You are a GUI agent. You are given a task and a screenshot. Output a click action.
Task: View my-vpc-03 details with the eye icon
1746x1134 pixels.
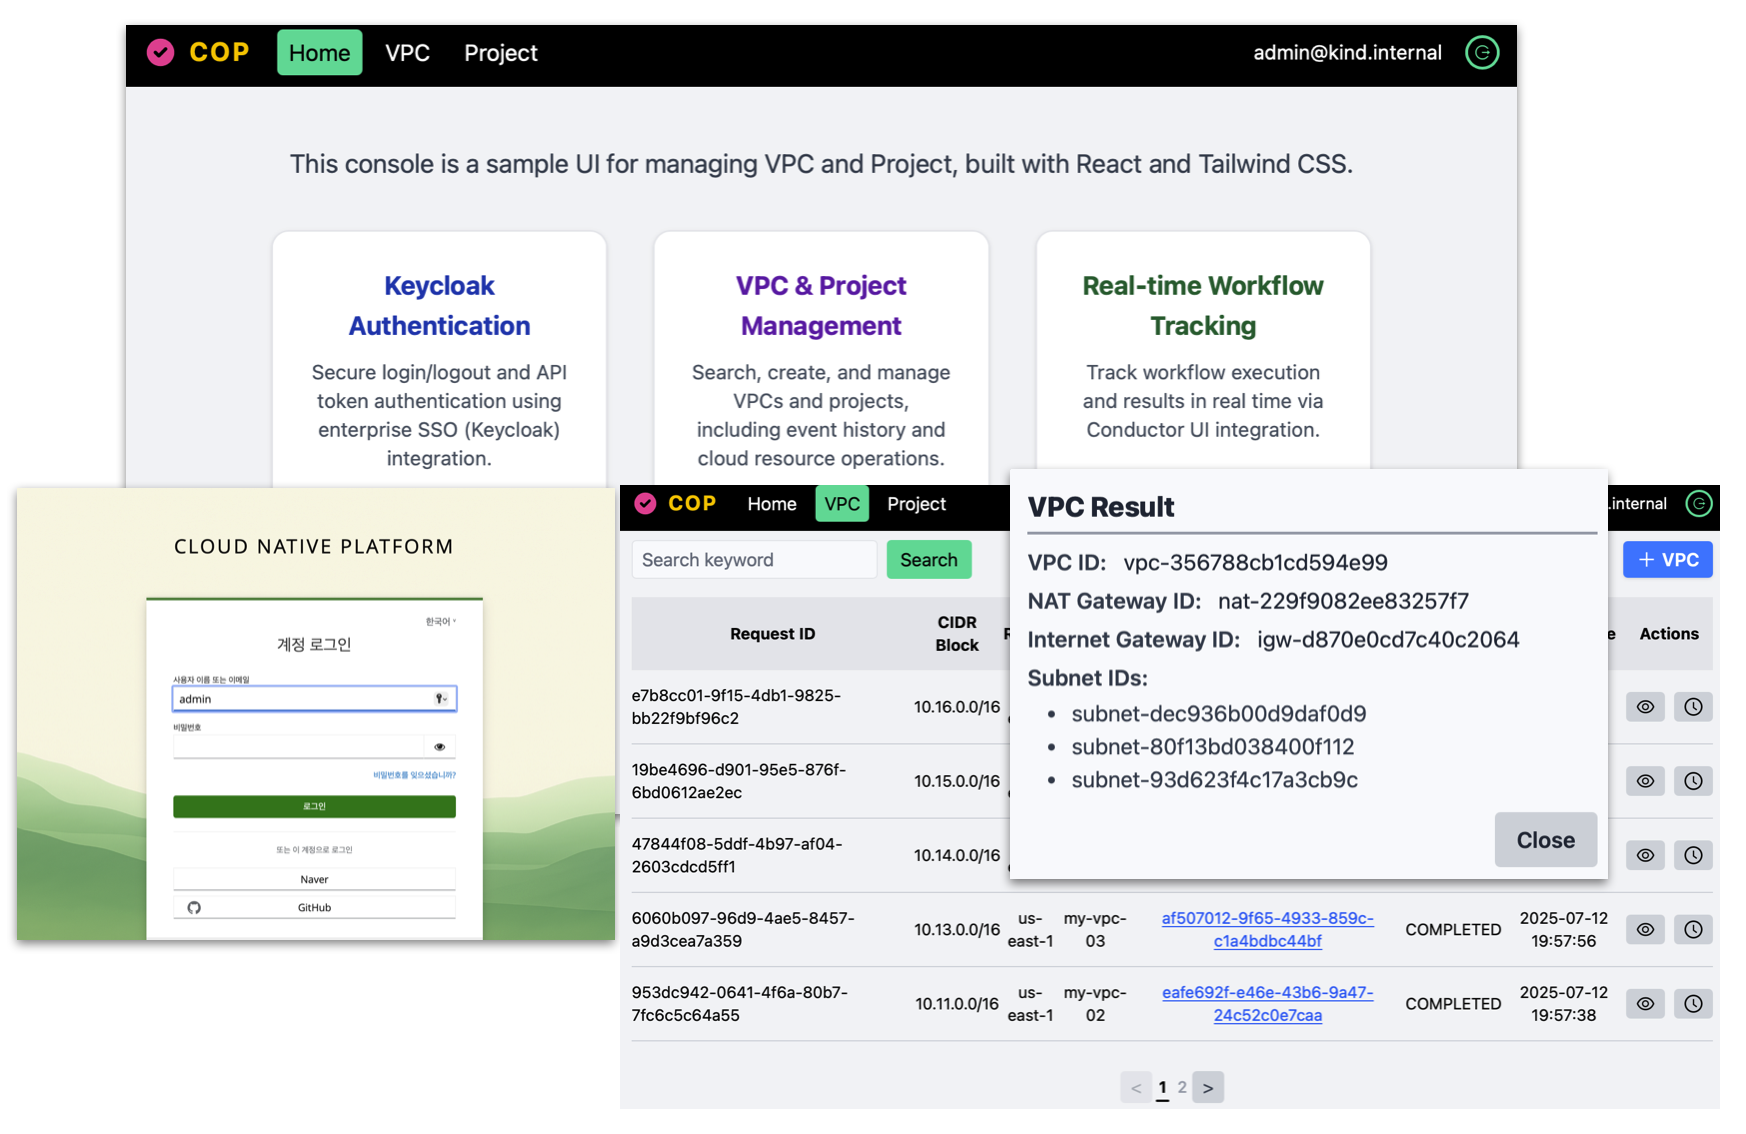1645,929
